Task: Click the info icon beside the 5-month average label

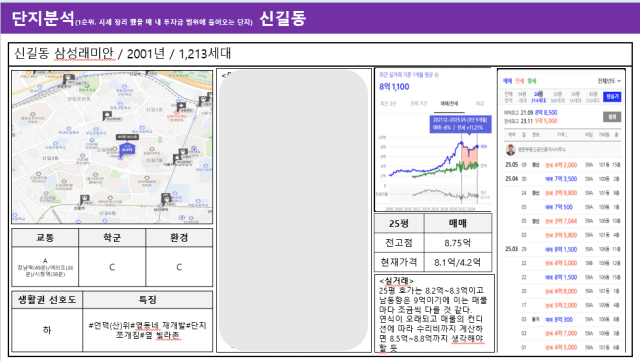Action: pyautogui.click(x=436, y=75)
